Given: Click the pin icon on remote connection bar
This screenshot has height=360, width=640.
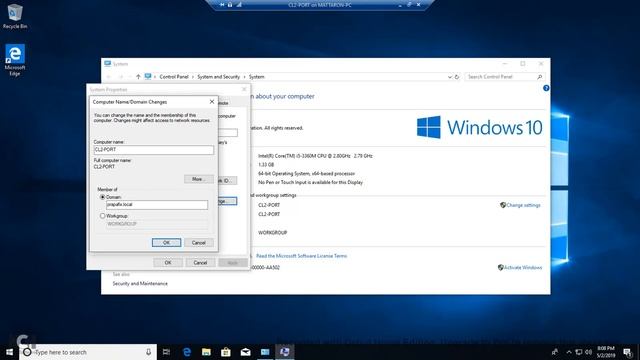Looking at the screenshot, I should click(x=222, y=5).
